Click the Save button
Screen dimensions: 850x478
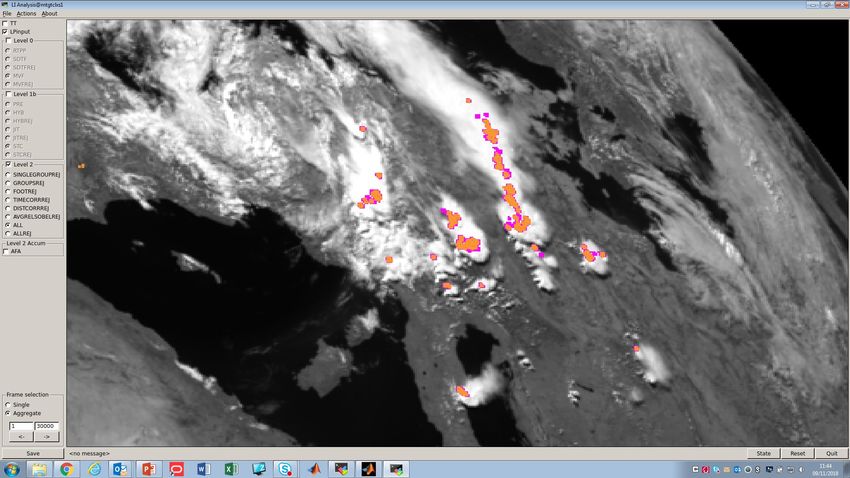click(x=33, y=453)
